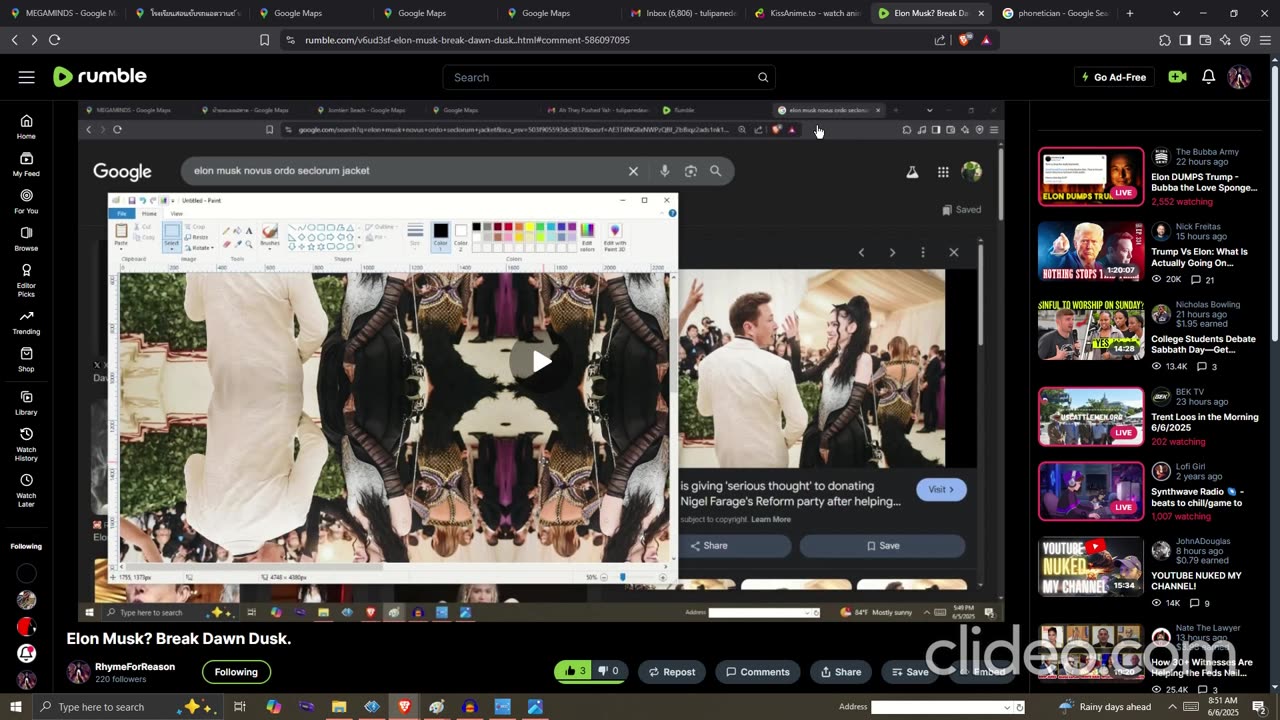Click the taskbar Address input field
This screenshot has width=1280, height=720.
tap(937, 707)
